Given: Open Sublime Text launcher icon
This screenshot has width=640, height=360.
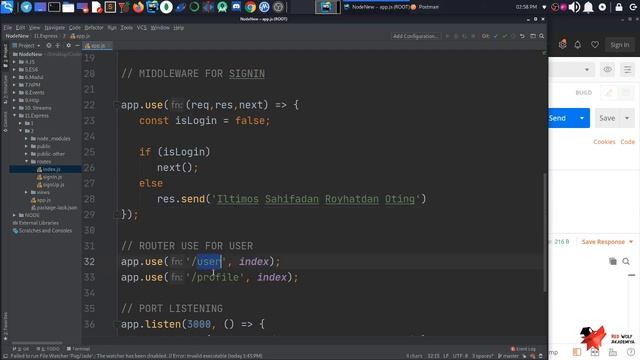Looking at the screenshot, I should click(x=110, y=7).
